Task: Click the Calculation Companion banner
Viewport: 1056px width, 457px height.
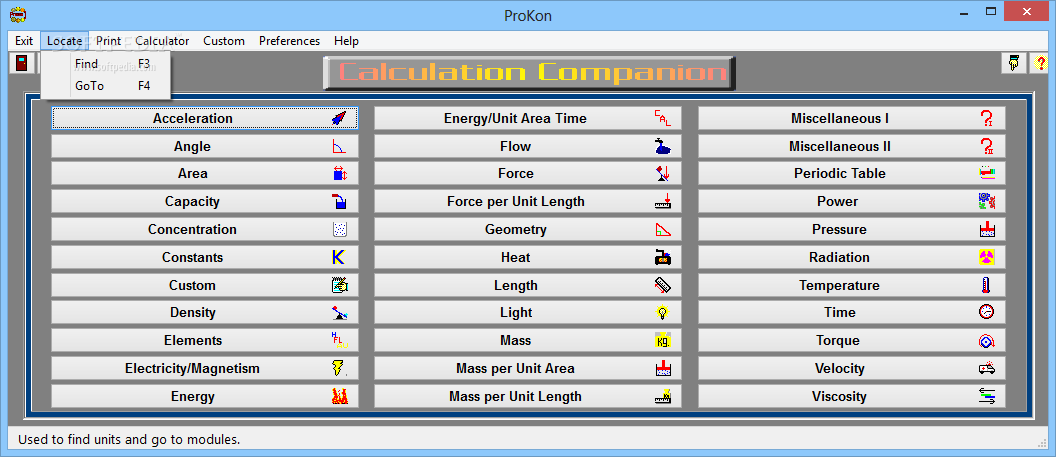Action: [x=529, y=73]
